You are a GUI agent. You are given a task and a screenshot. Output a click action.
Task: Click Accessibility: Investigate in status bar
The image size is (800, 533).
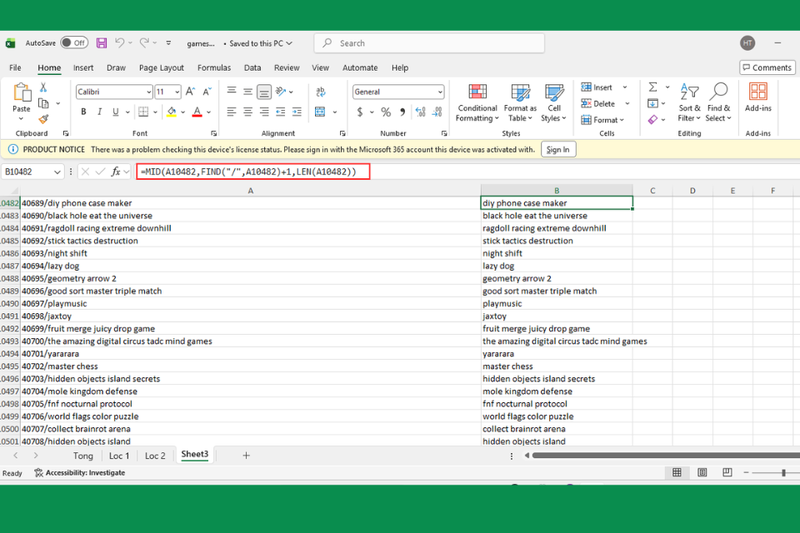click(80, 473)
